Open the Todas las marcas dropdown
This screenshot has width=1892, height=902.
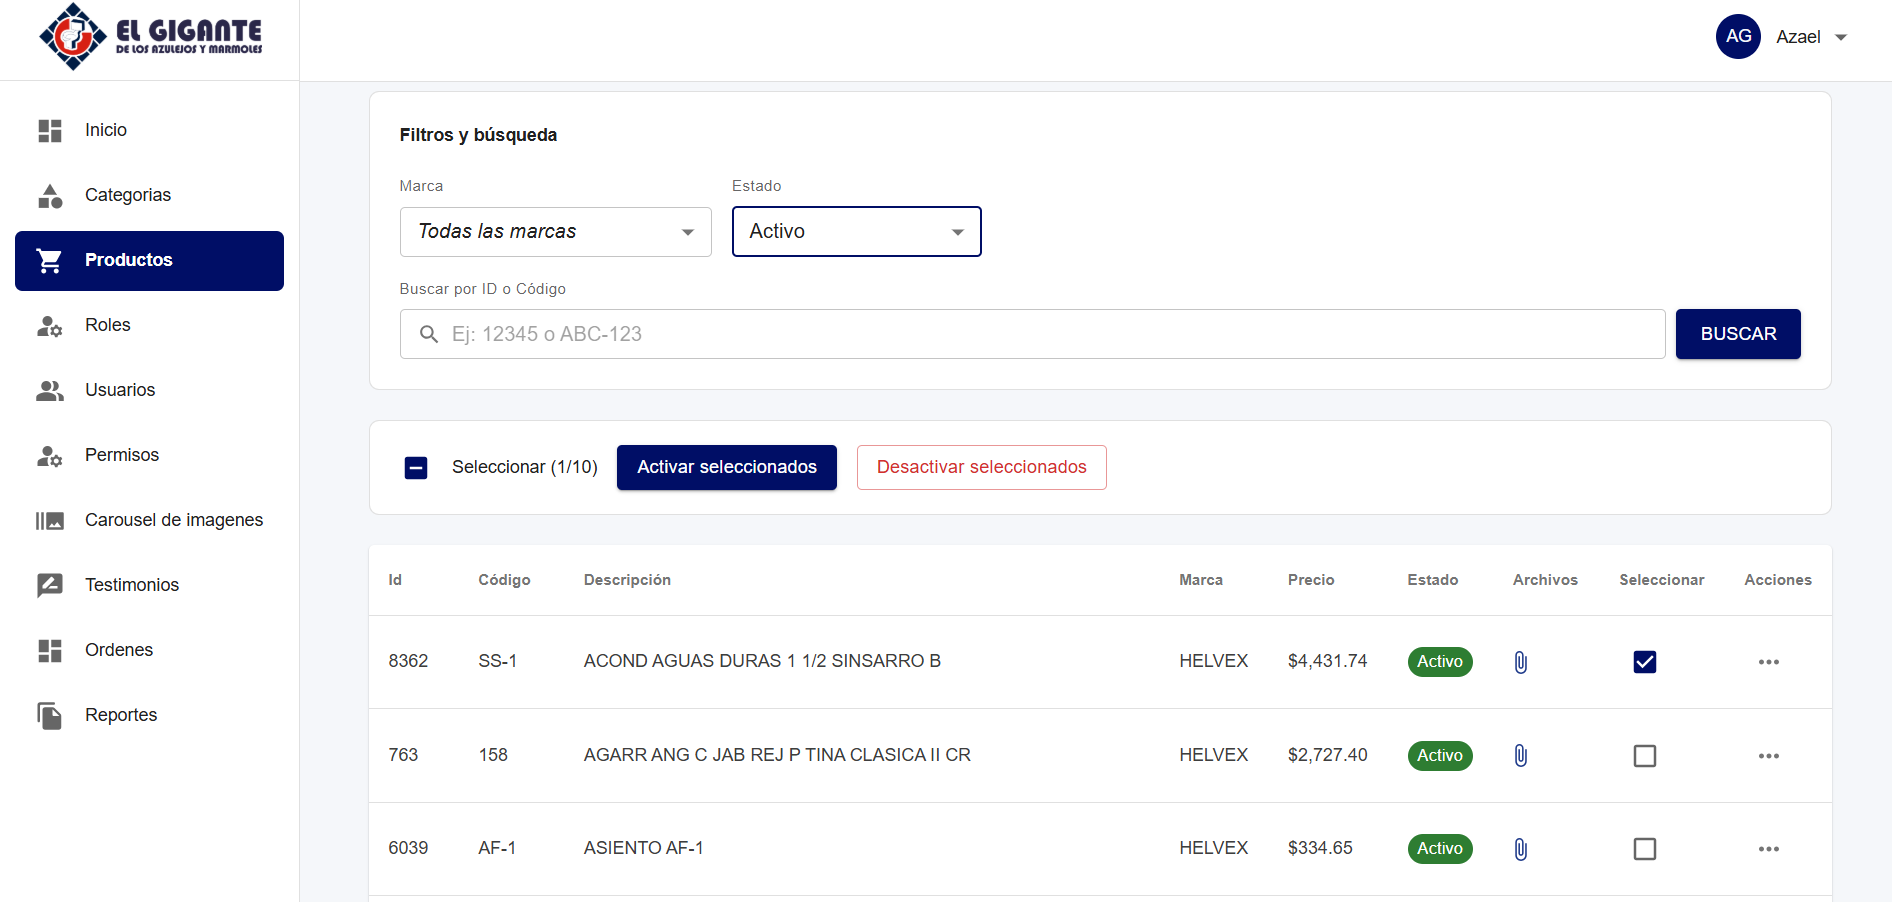click(555, 231)
